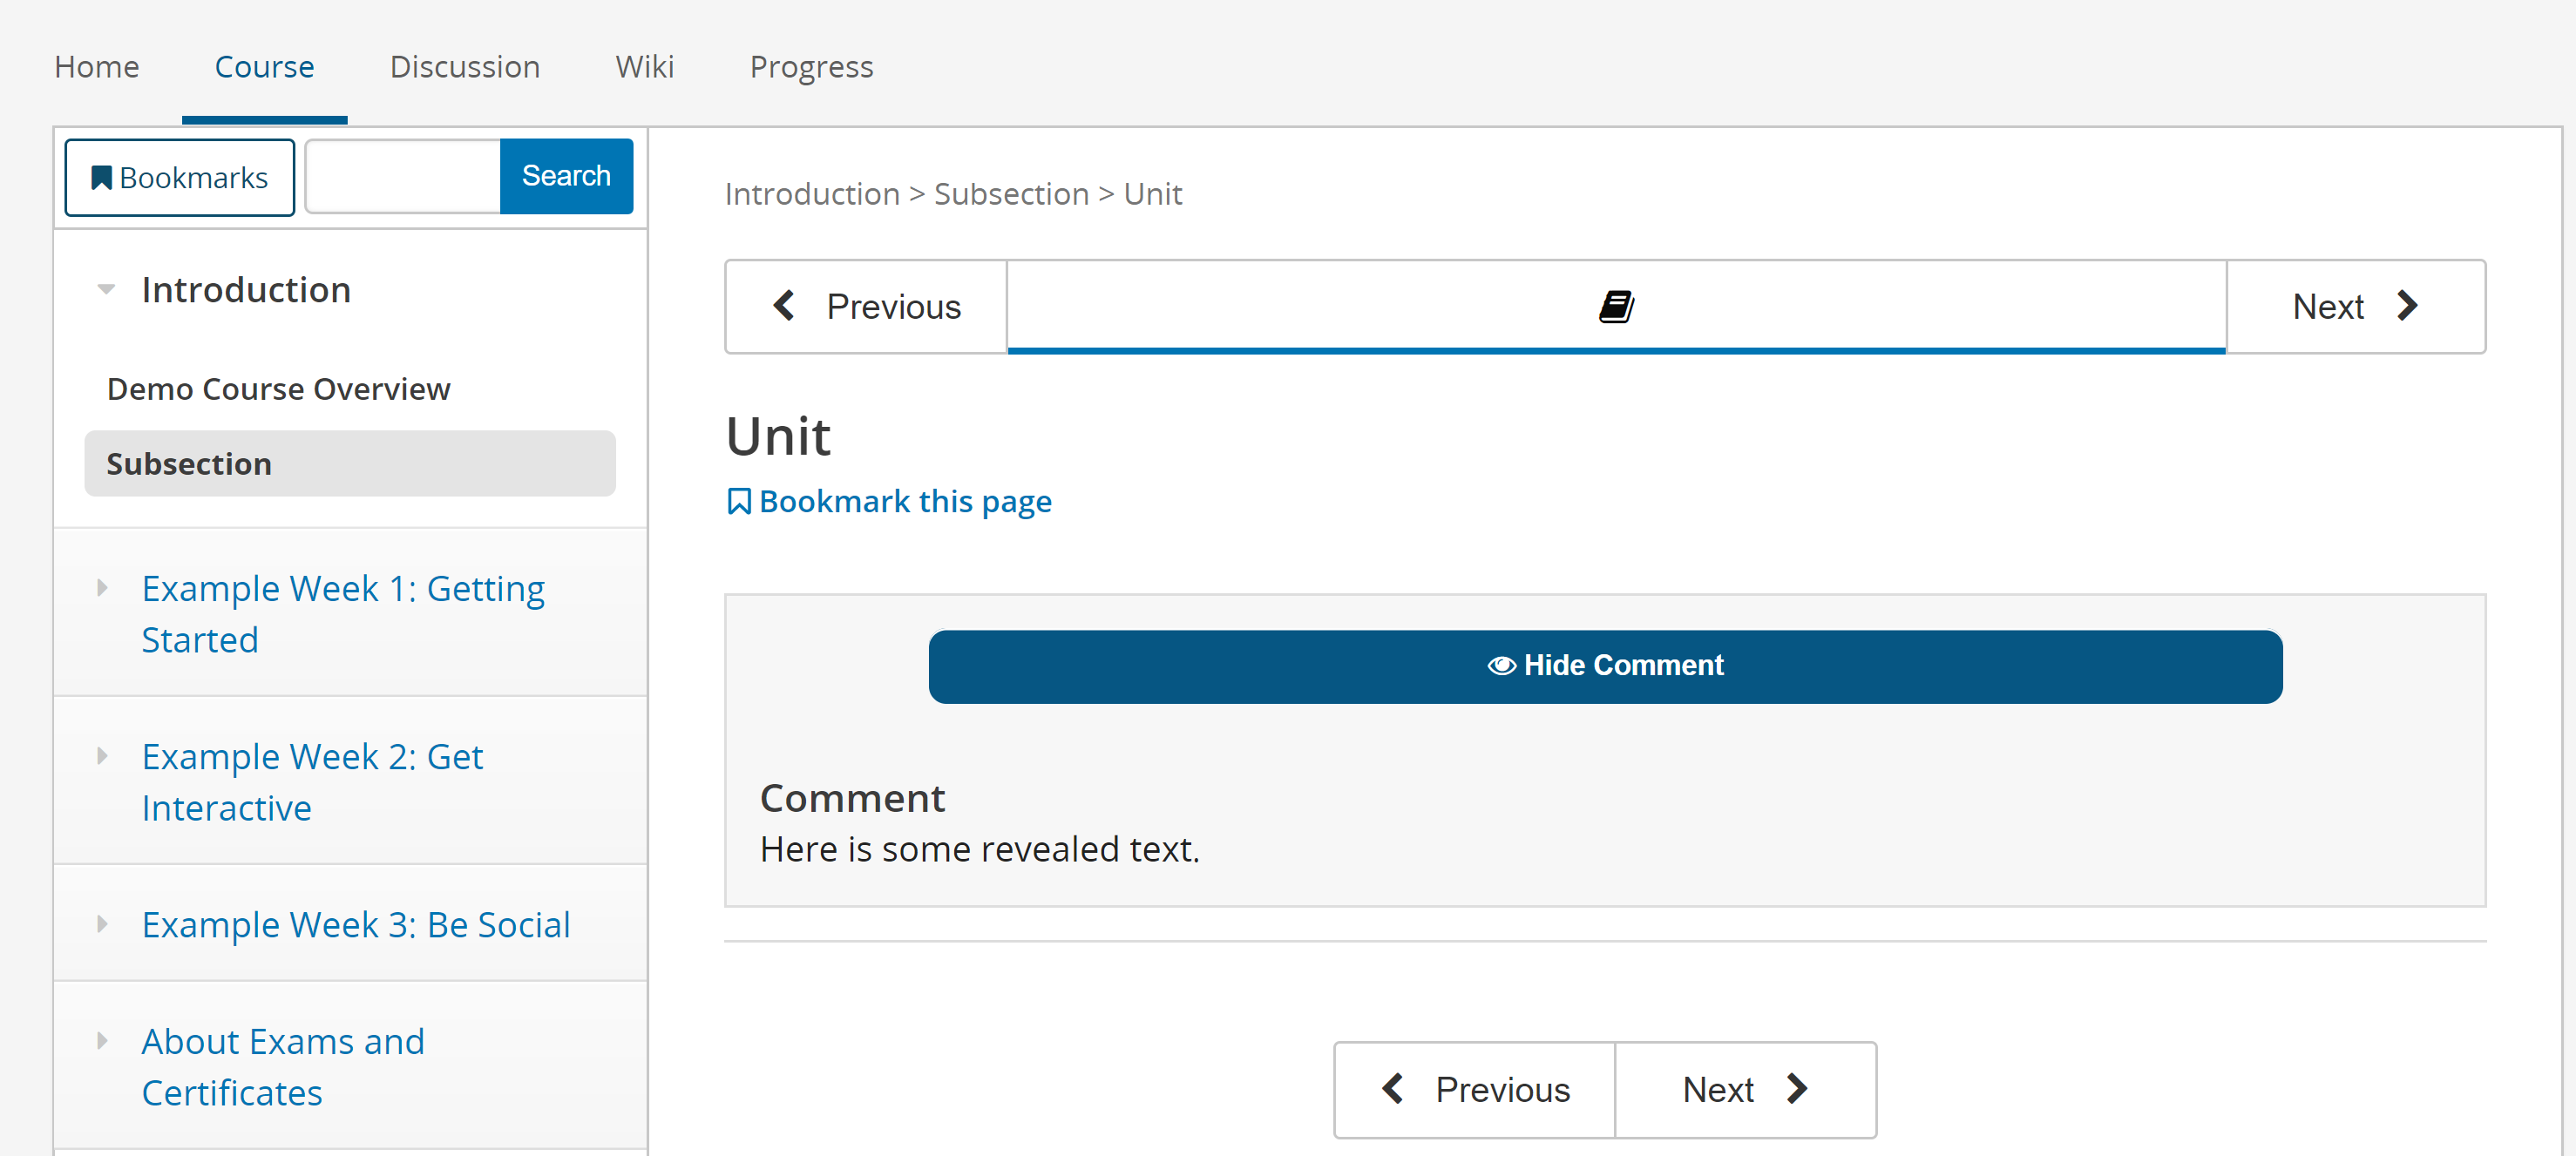Expand Example Week 2: Get Interactive arrow

[x=102, y=755]
